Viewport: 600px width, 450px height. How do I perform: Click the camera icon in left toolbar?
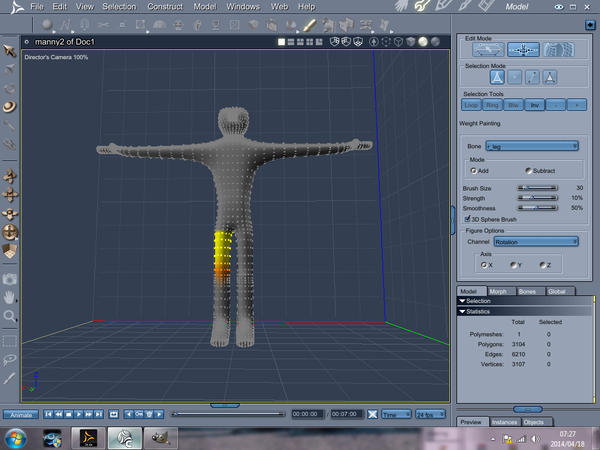point(9,277)
